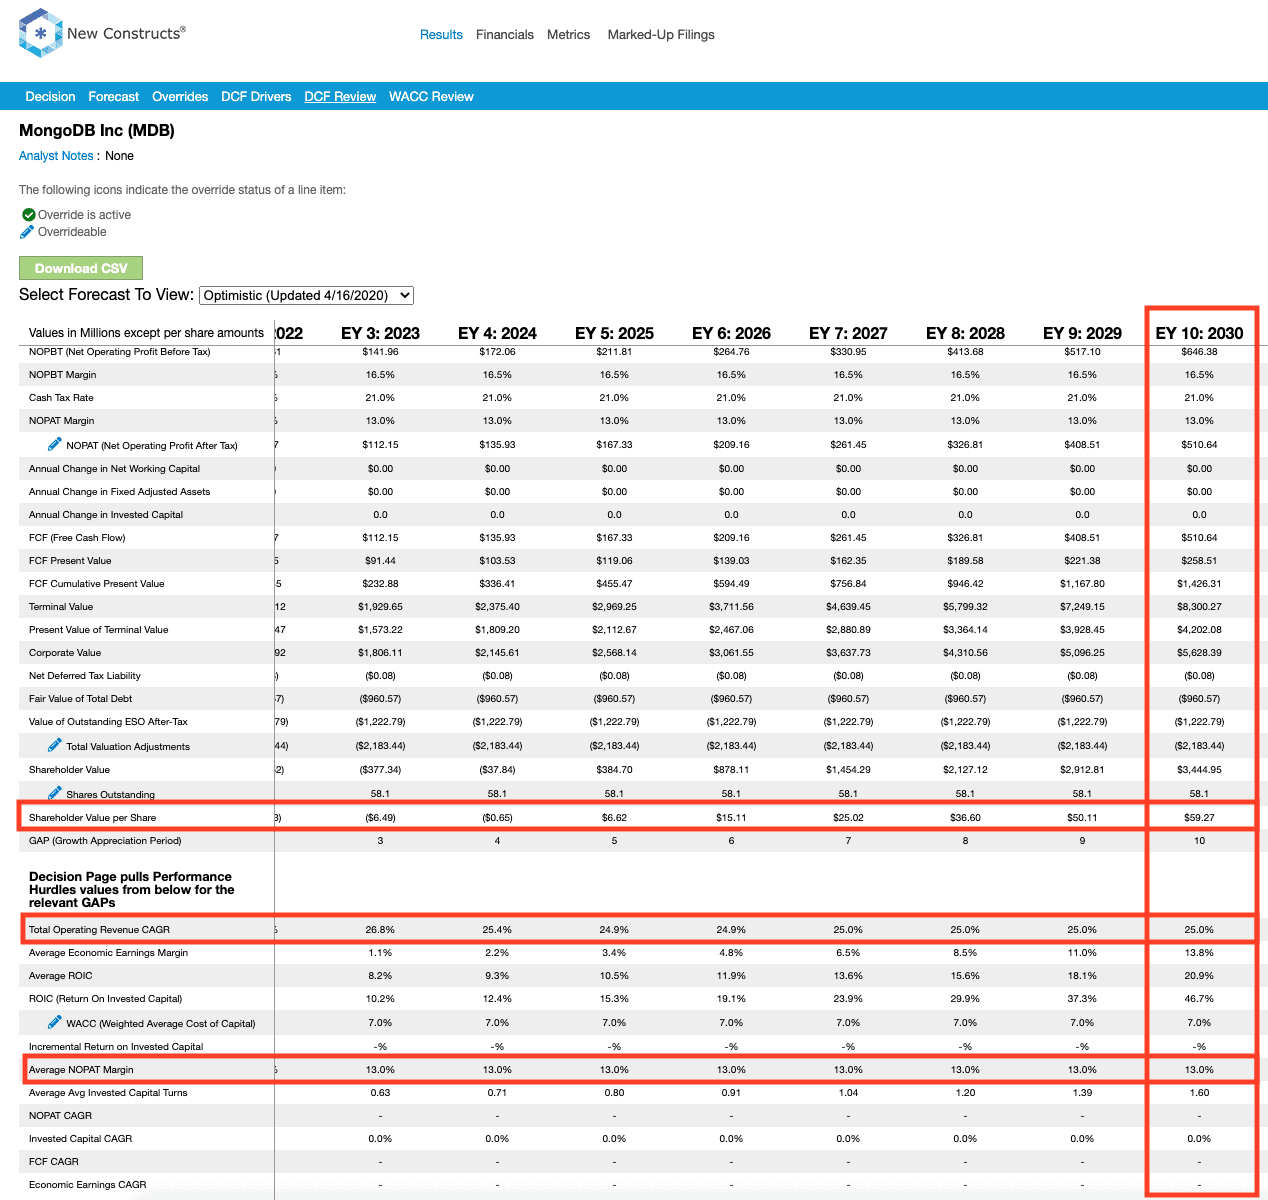Viewport: 1268px width, 1200px height.
Task: Click the 'NOPBT (Net Operating Profit Before Tax)' row label
Action: click(120, 352)
